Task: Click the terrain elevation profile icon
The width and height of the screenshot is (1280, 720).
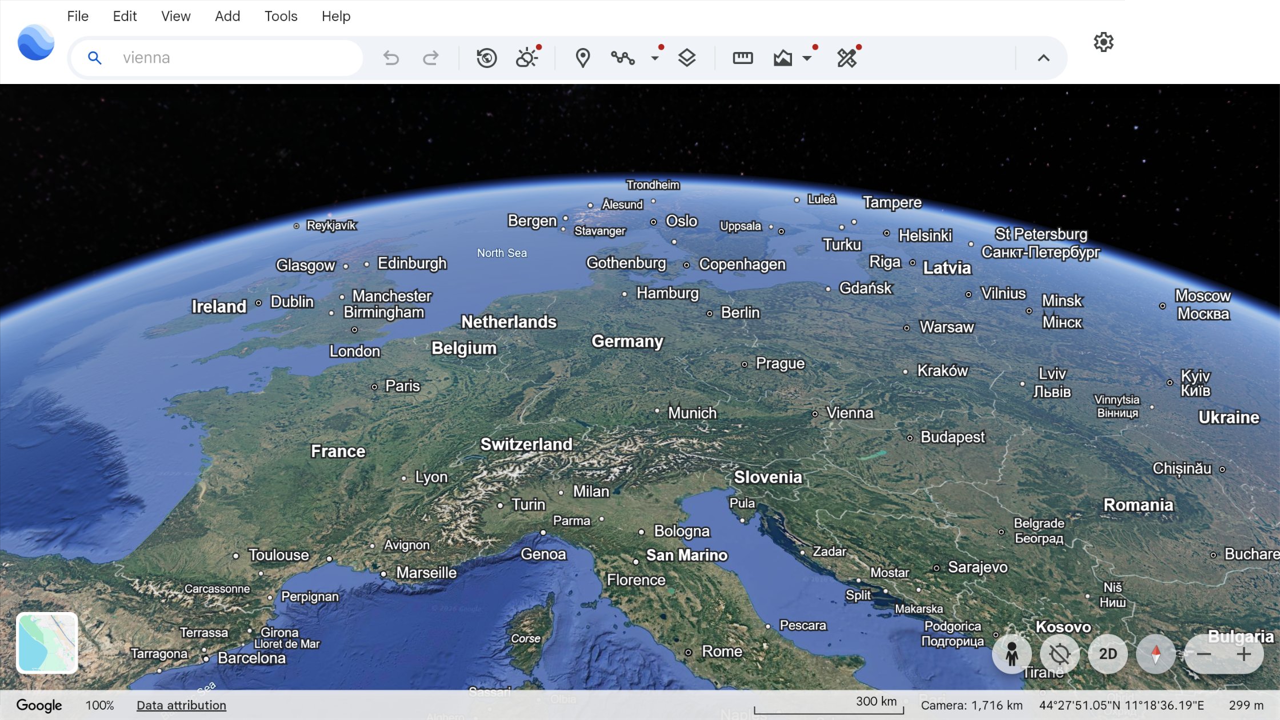Action: click(783, 58)
